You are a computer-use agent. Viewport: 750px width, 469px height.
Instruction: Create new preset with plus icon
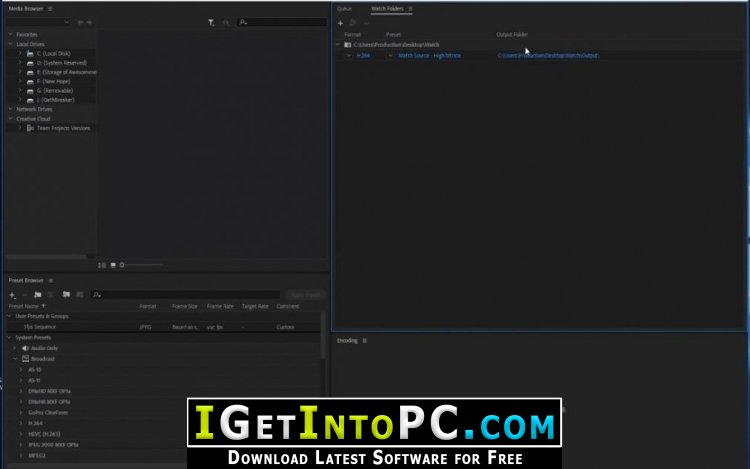point(12,295)
